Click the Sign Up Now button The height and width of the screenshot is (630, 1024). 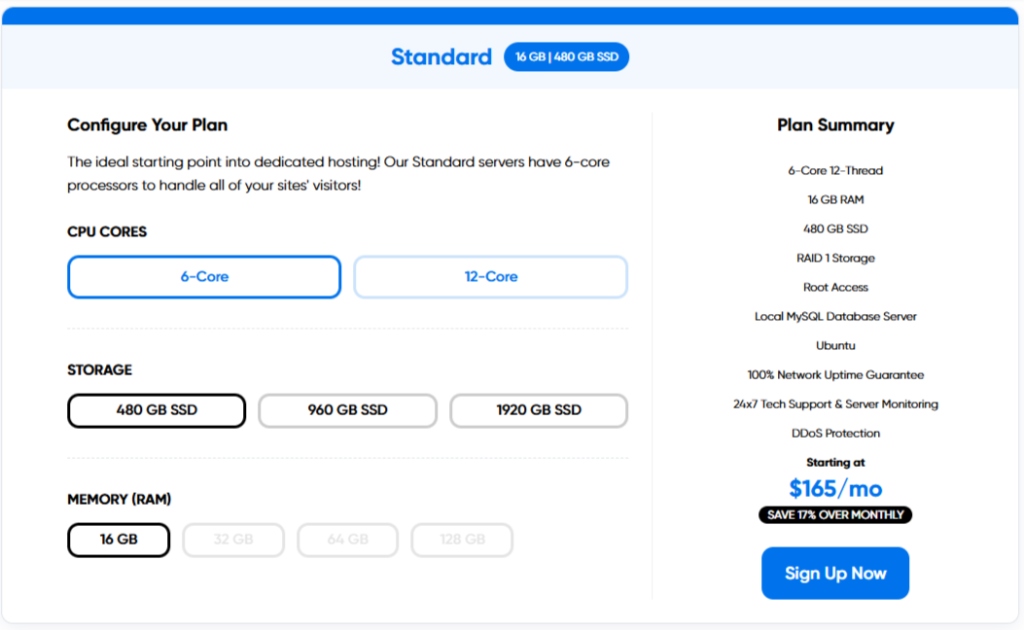coord(835,573)
